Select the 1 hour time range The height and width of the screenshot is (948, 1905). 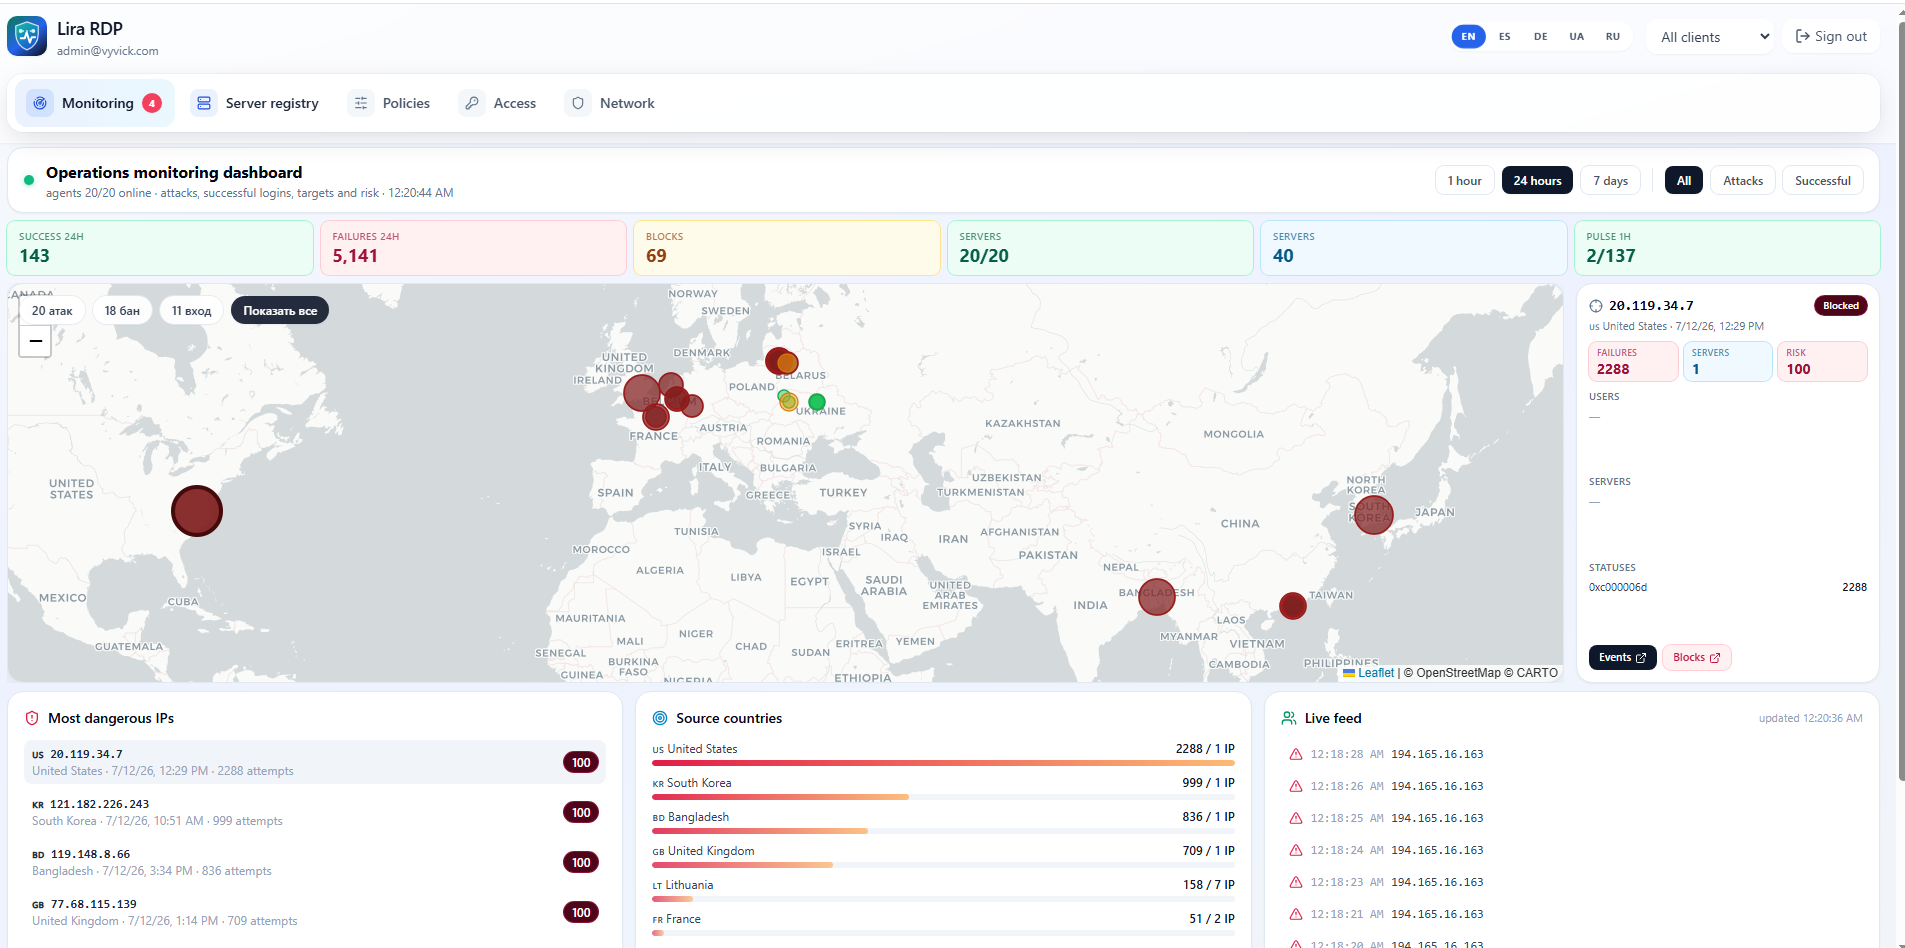1465,180
